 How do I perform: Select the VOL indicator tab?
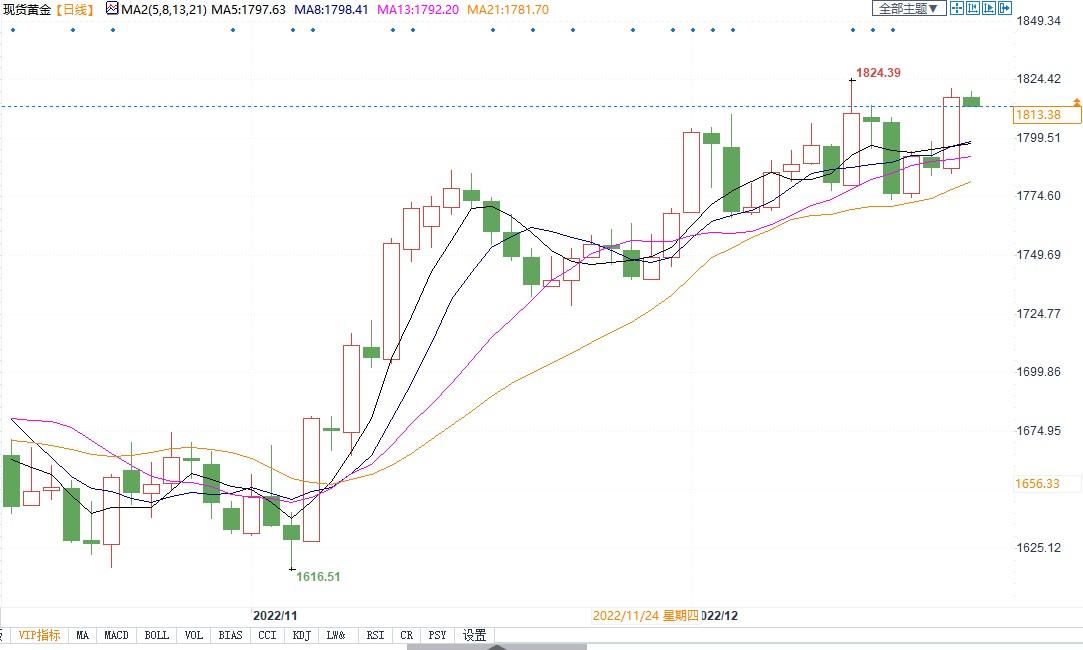[x=194, y=635]
